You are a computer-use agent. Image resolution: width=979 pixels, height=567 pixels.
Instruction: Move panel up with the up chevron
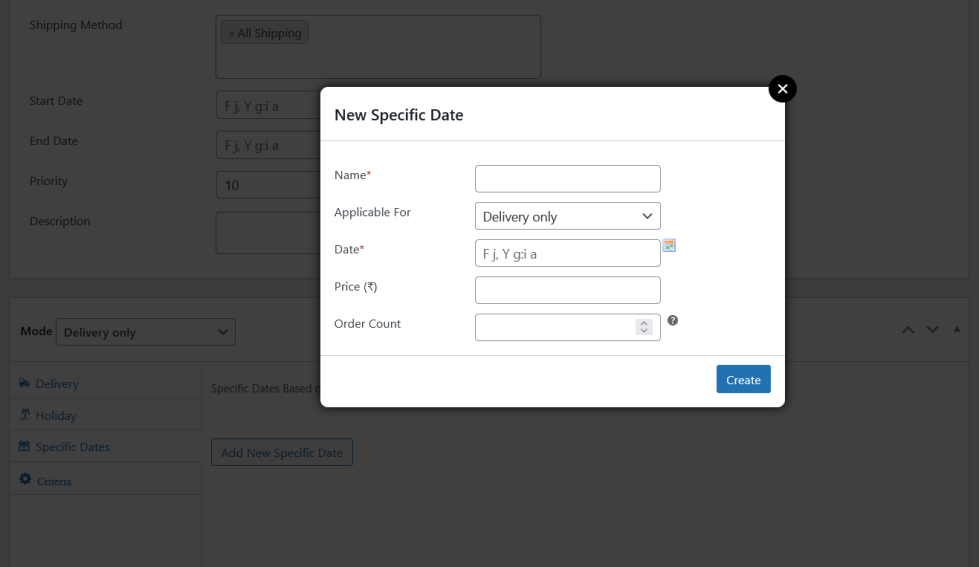908,330
